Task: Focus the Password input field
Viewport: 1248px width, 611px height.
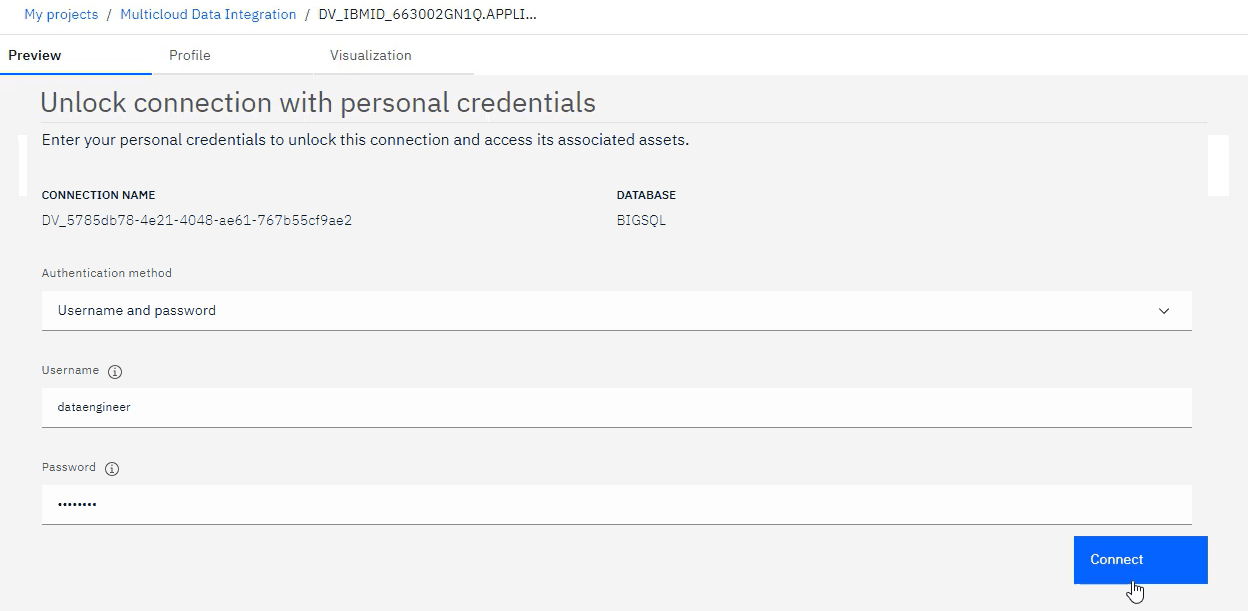Action: (x=616, y=504)
